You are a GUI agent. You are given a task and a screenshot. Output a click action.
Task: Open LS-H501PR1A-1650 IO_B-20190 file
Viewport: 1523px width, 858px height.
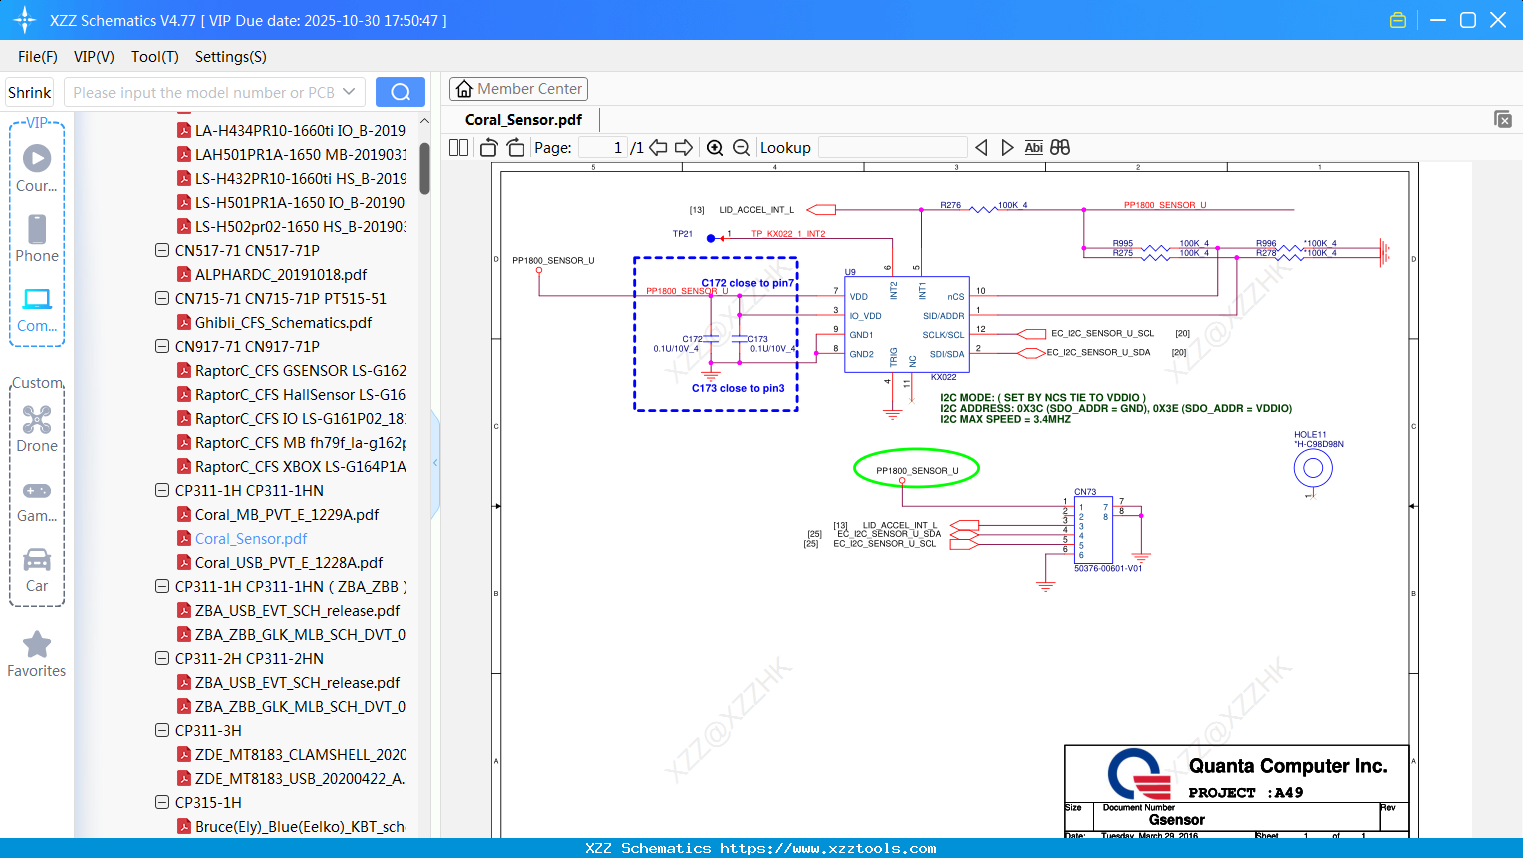300,202
